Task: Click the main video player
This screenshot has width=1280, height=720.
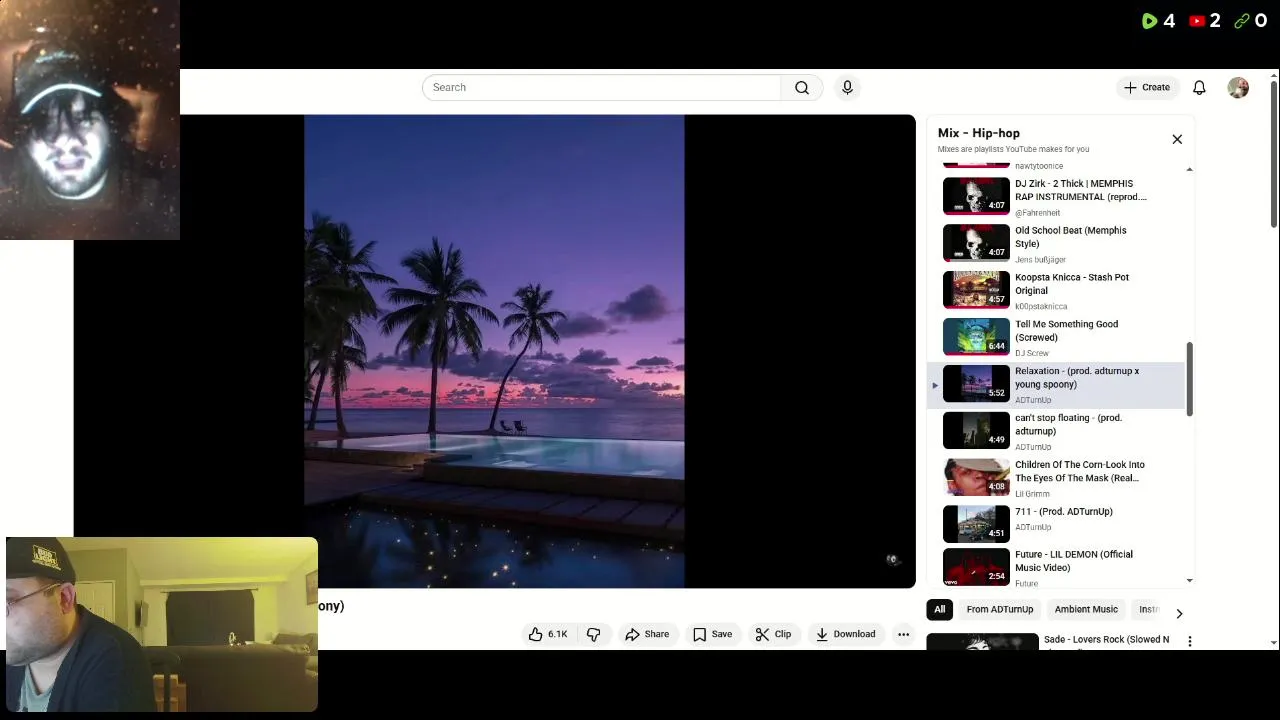Action: (x=494, y=351)
